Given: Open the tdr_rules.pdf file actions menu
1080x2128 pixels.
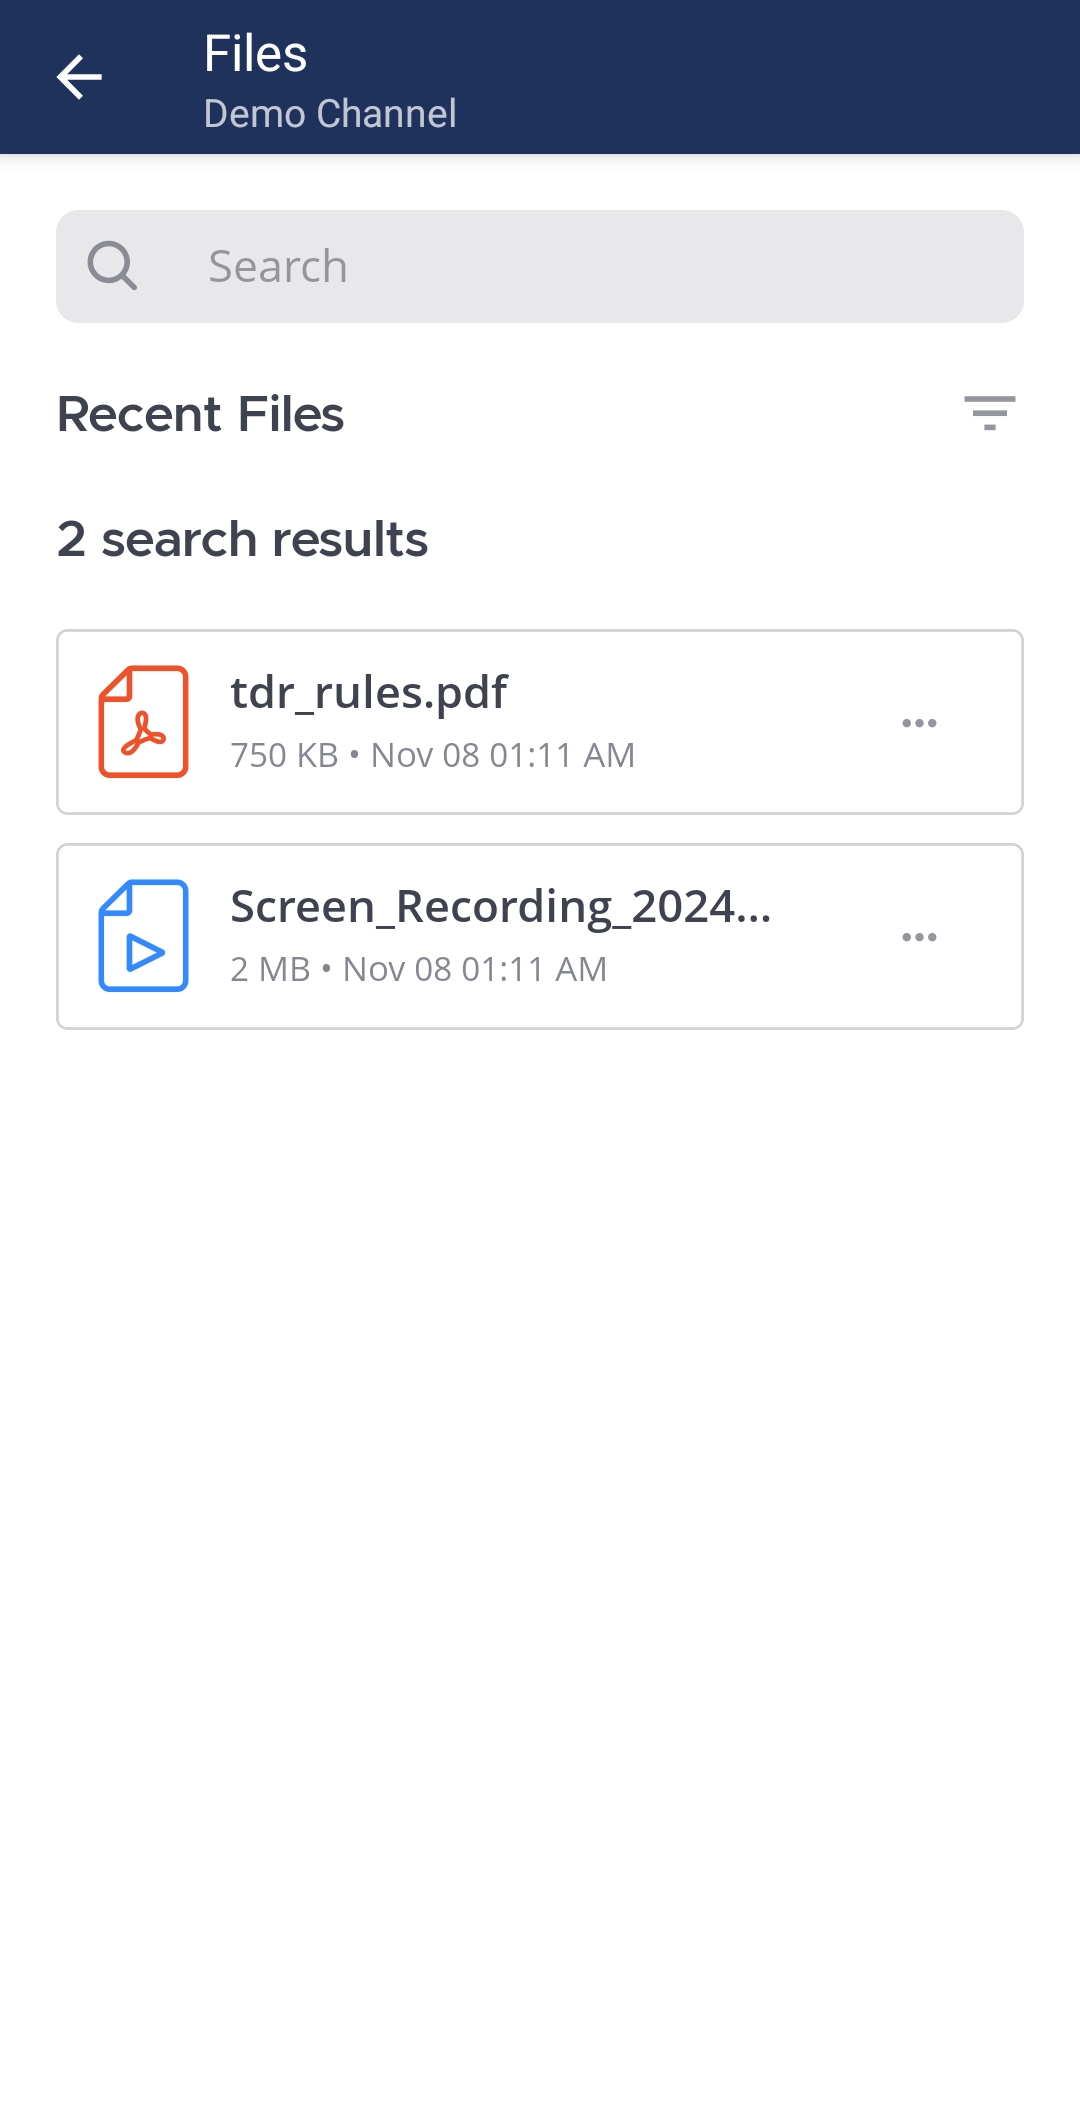Looking at the screenshot, I should [919, 722].
